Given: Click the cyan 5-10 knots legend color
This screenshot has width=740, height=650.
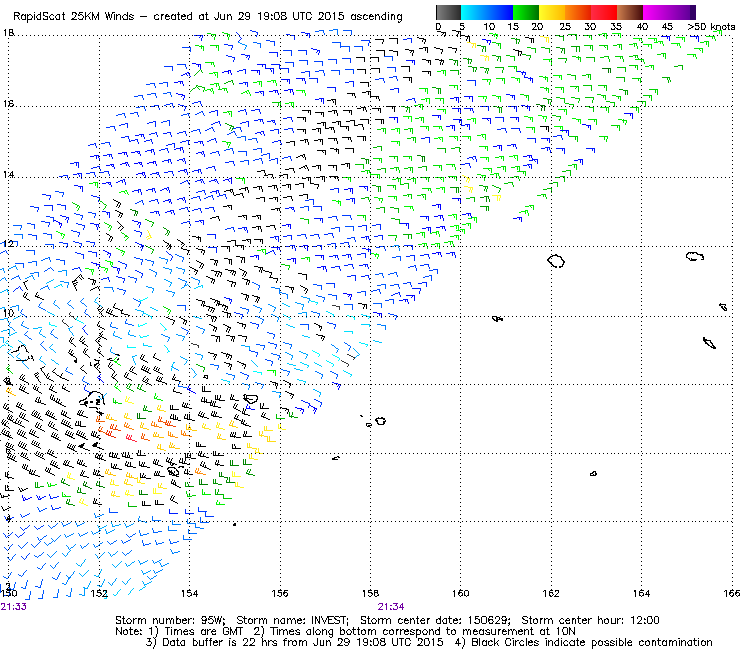Looking at the screenshot, I should click(x=474, y=12).
